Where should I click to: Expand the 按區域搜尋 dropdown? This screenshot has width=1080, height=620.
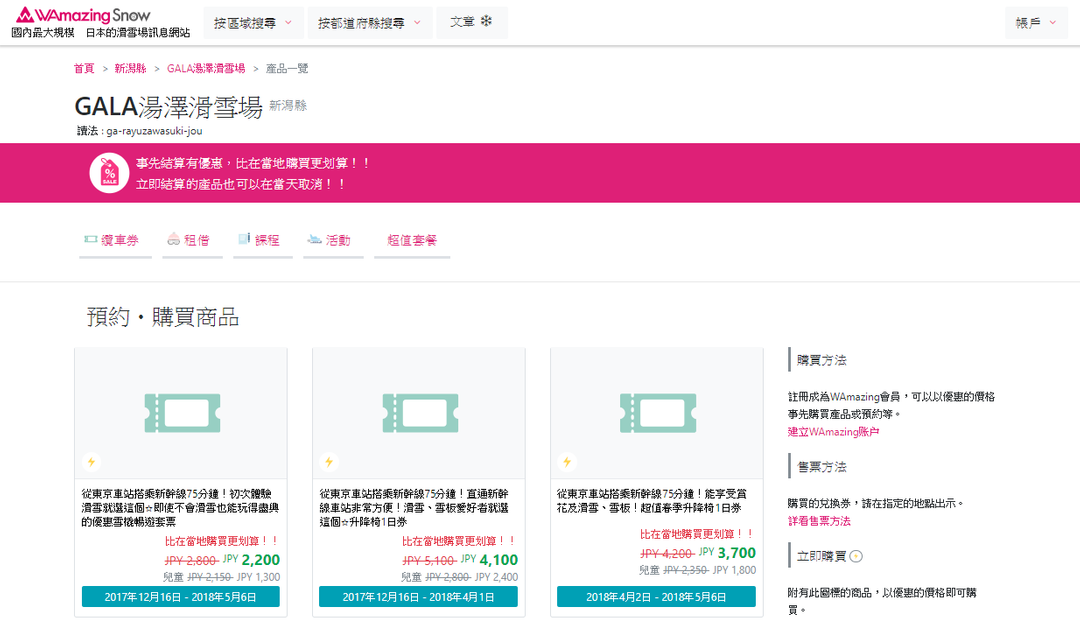pos(252,23)
